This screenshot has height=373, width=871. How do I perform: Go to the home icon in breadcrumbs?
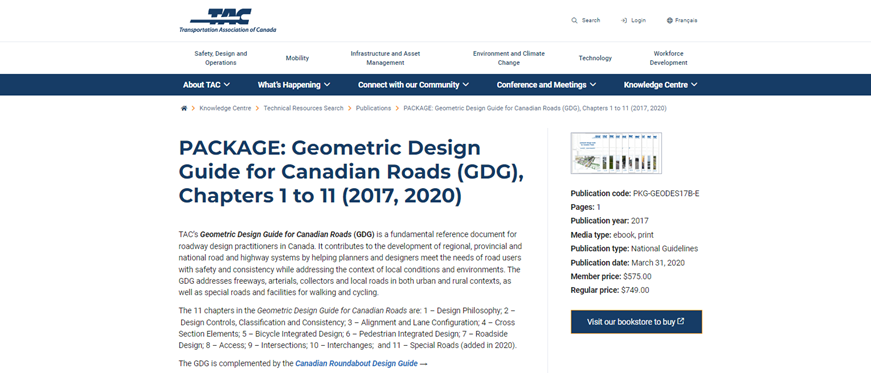coord(184,108)
